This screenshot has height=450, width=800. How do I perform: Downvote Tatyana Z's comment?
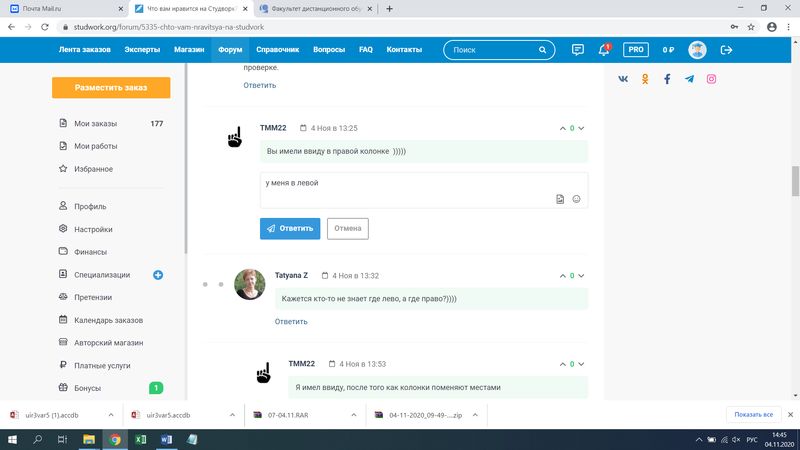[581, 275]
